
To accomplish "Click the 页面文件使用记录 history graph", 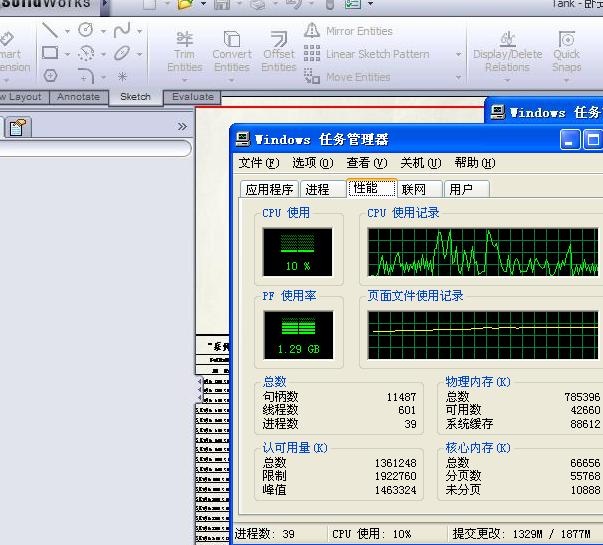I will tap(483, 335).
